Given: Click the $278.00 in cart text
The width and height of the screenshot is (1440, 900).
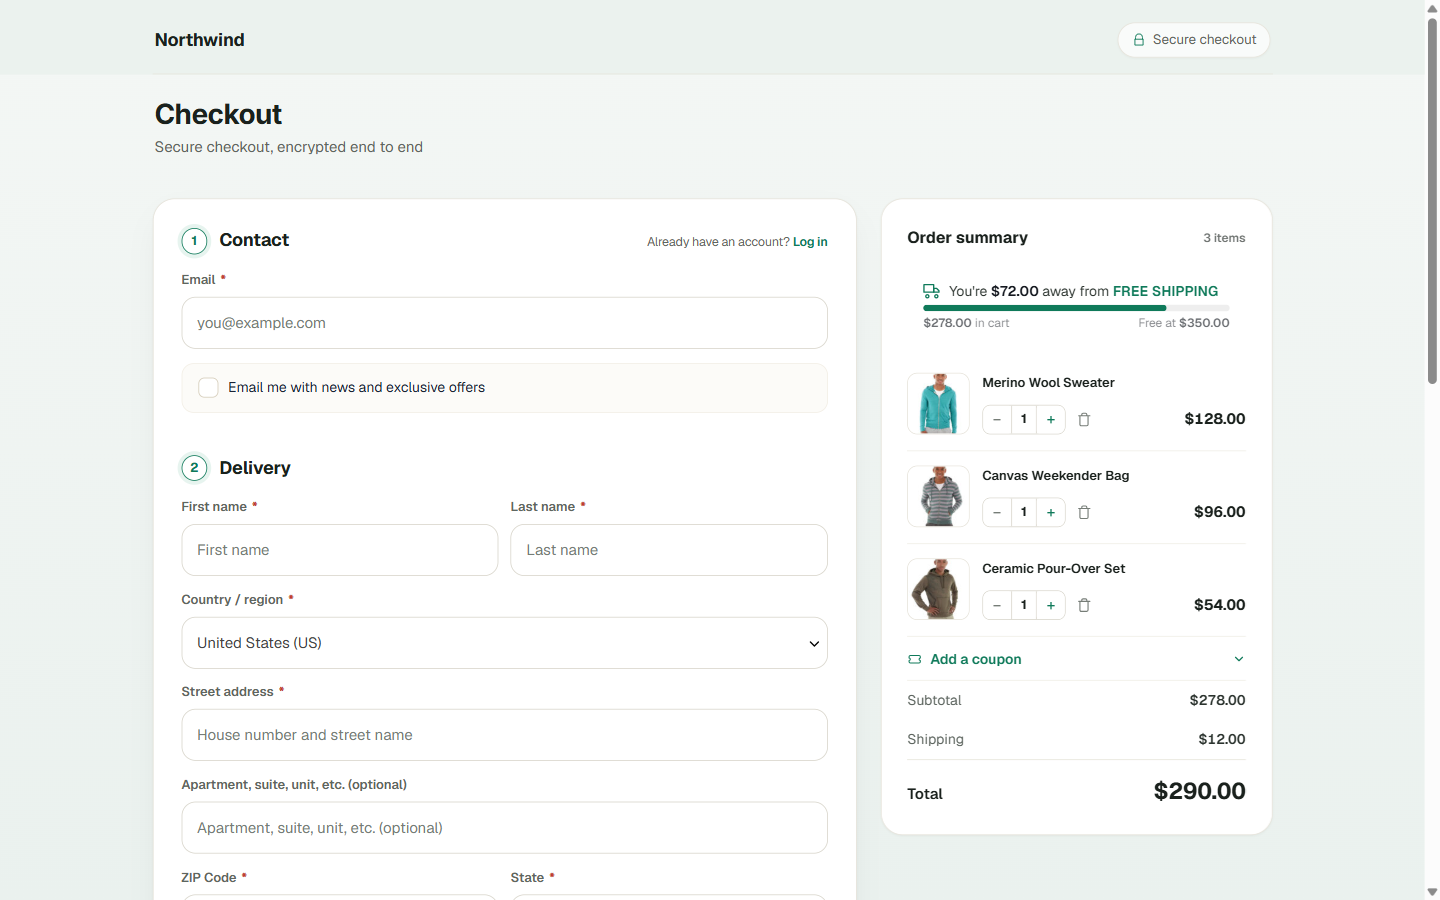Looking at the screenshot, I should pos(966,323).
